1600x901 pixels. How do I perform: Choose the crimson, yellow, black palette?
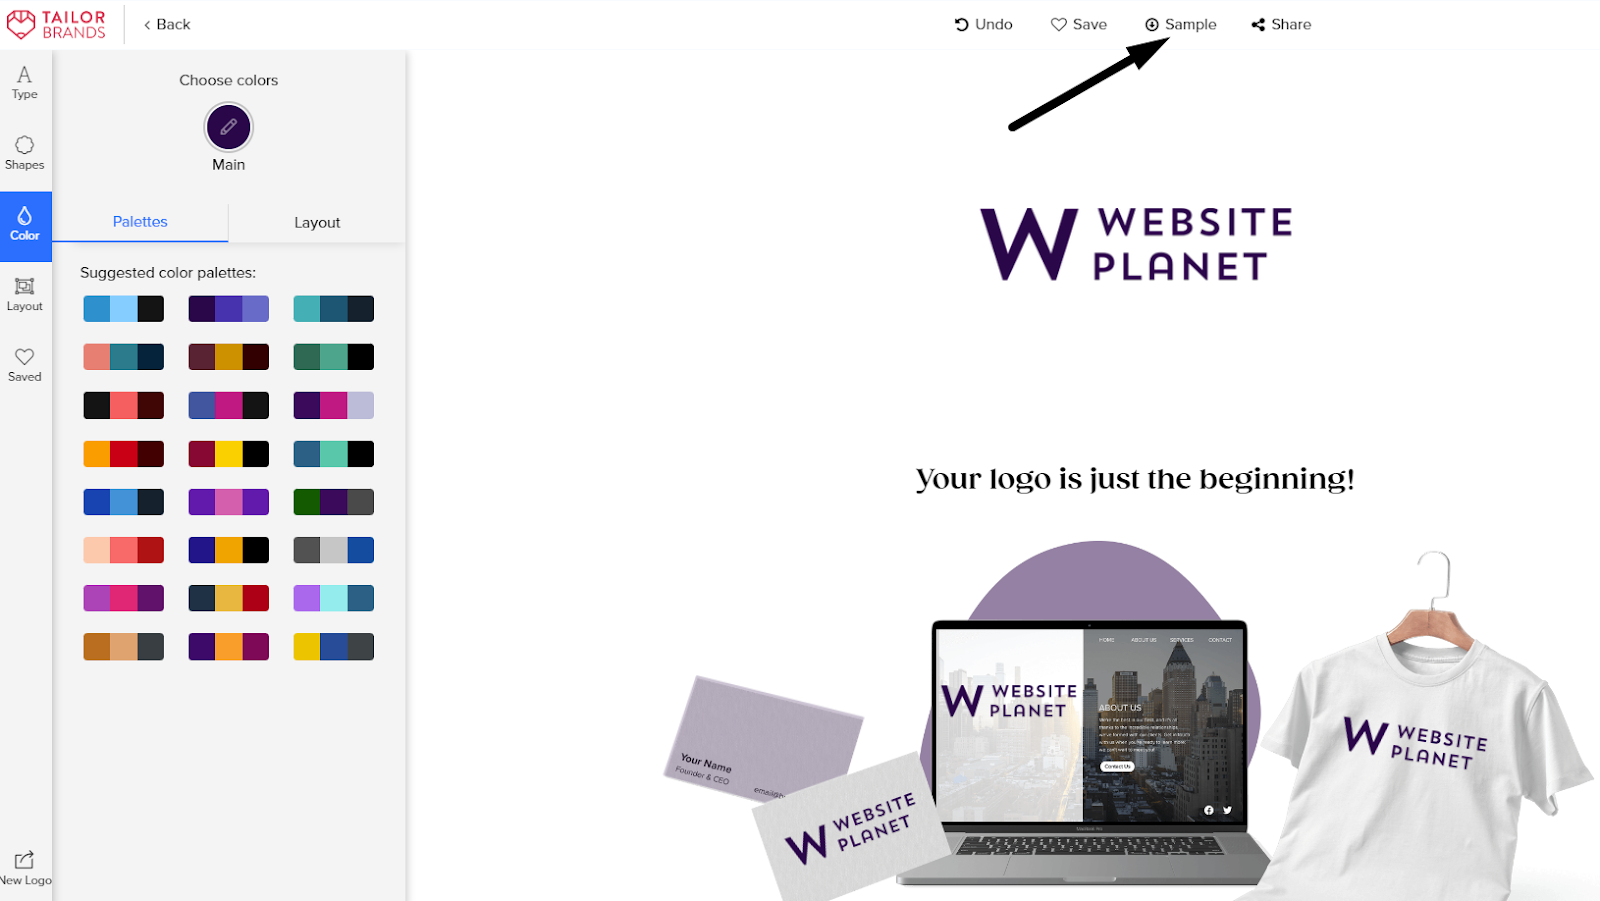229,454
